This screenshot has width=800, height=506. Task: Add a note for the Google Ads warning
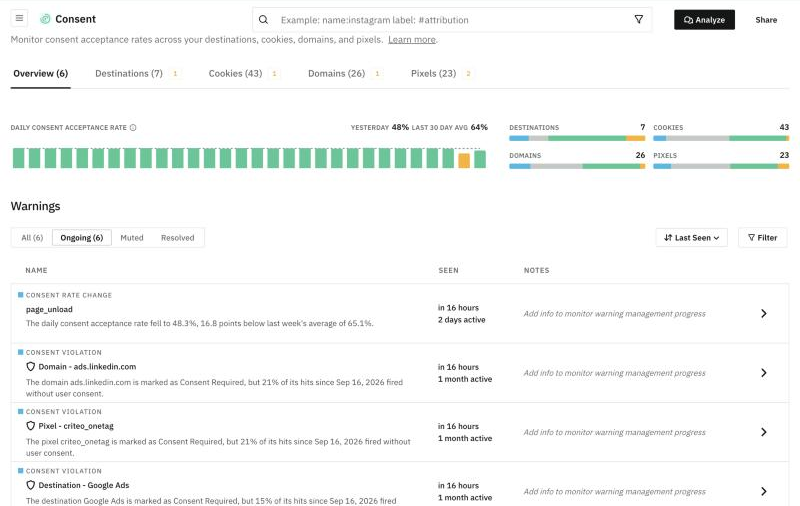614,491
